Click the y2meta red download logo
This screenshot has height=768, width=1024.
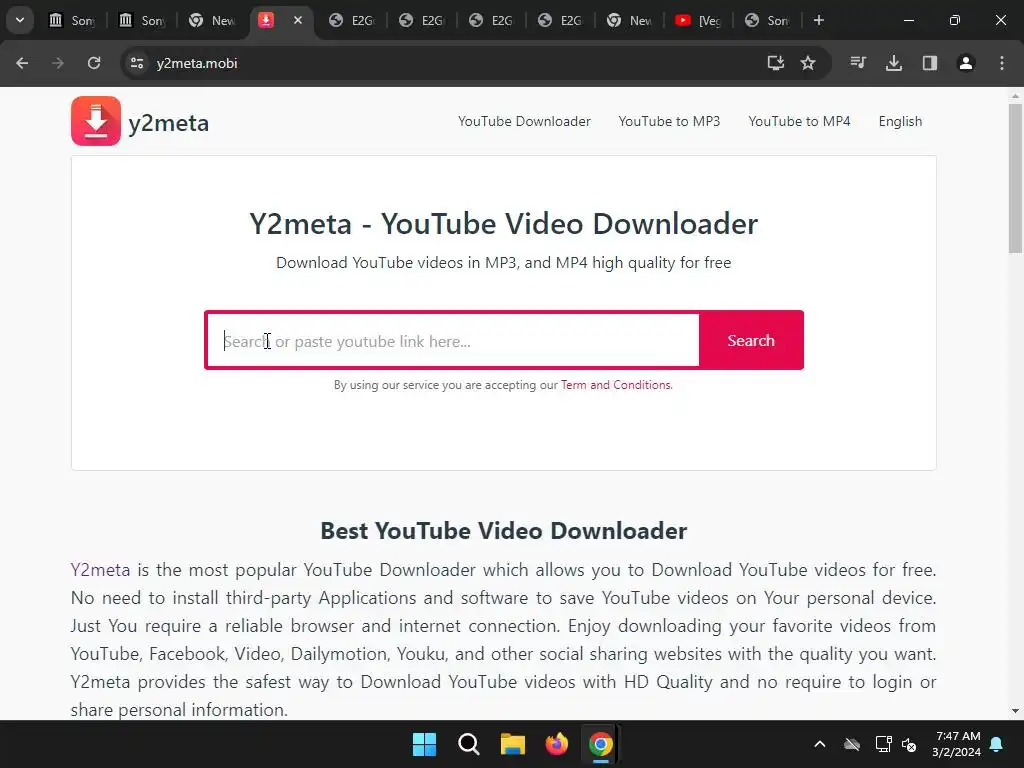pos(96,121)
